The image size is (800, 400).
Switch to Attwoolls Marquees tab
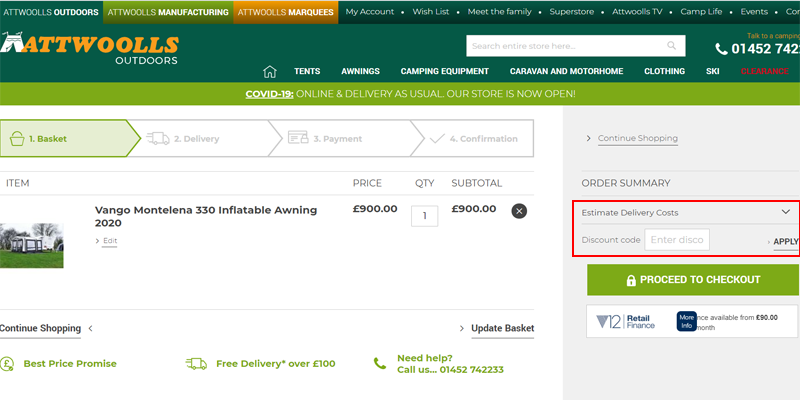[x=286, y=12]
